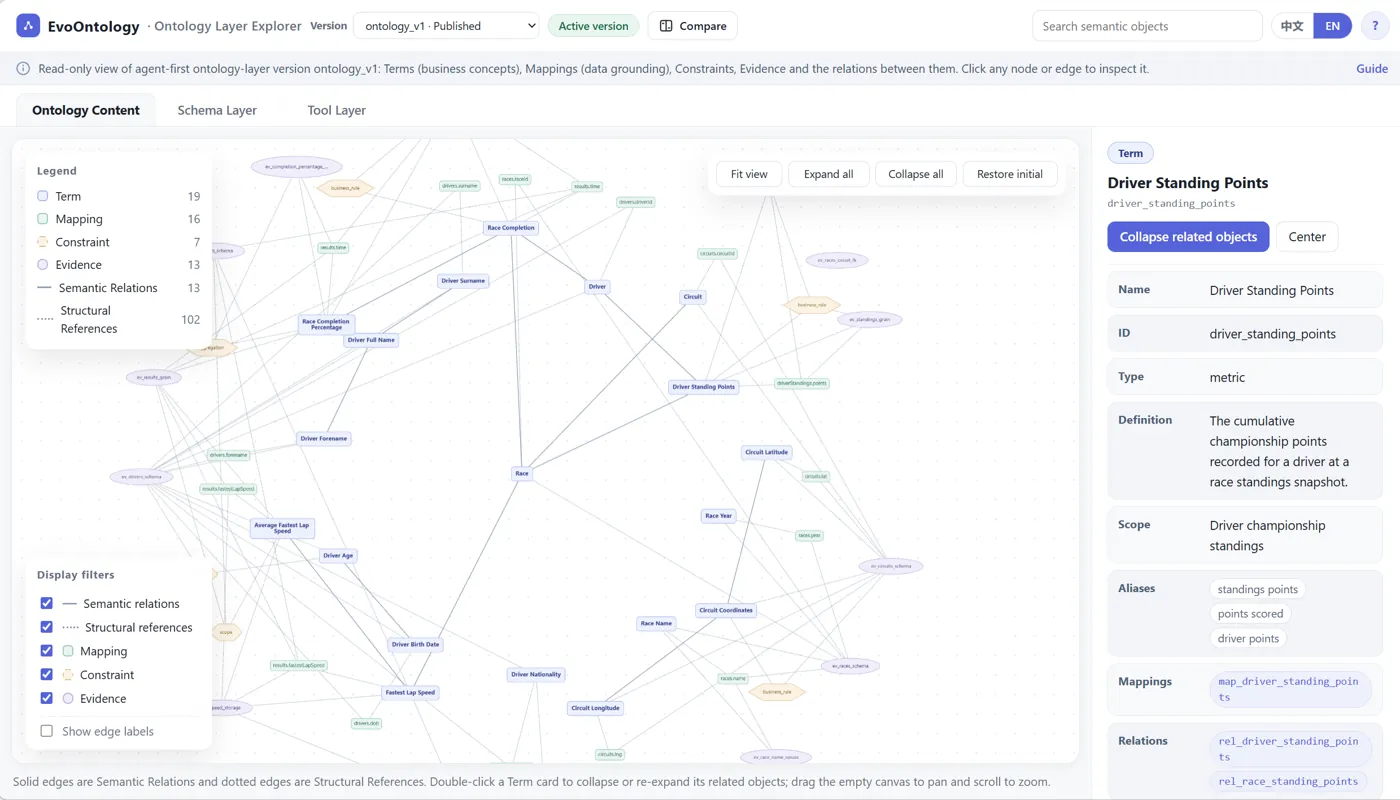Toggle Semantic relations display filter
Image resolution: width=1400 pixels, height=800 pixels.
coord(46,603)
